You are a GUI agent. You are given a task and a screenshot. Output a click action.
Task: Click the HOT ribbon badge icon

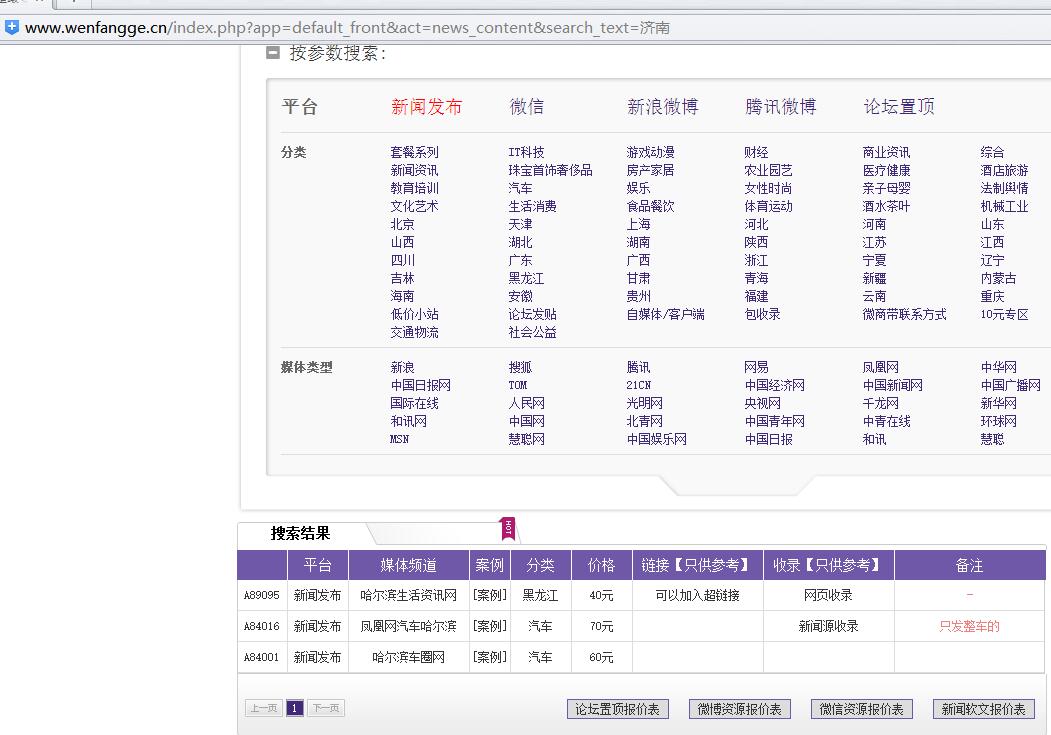[509, 528]
